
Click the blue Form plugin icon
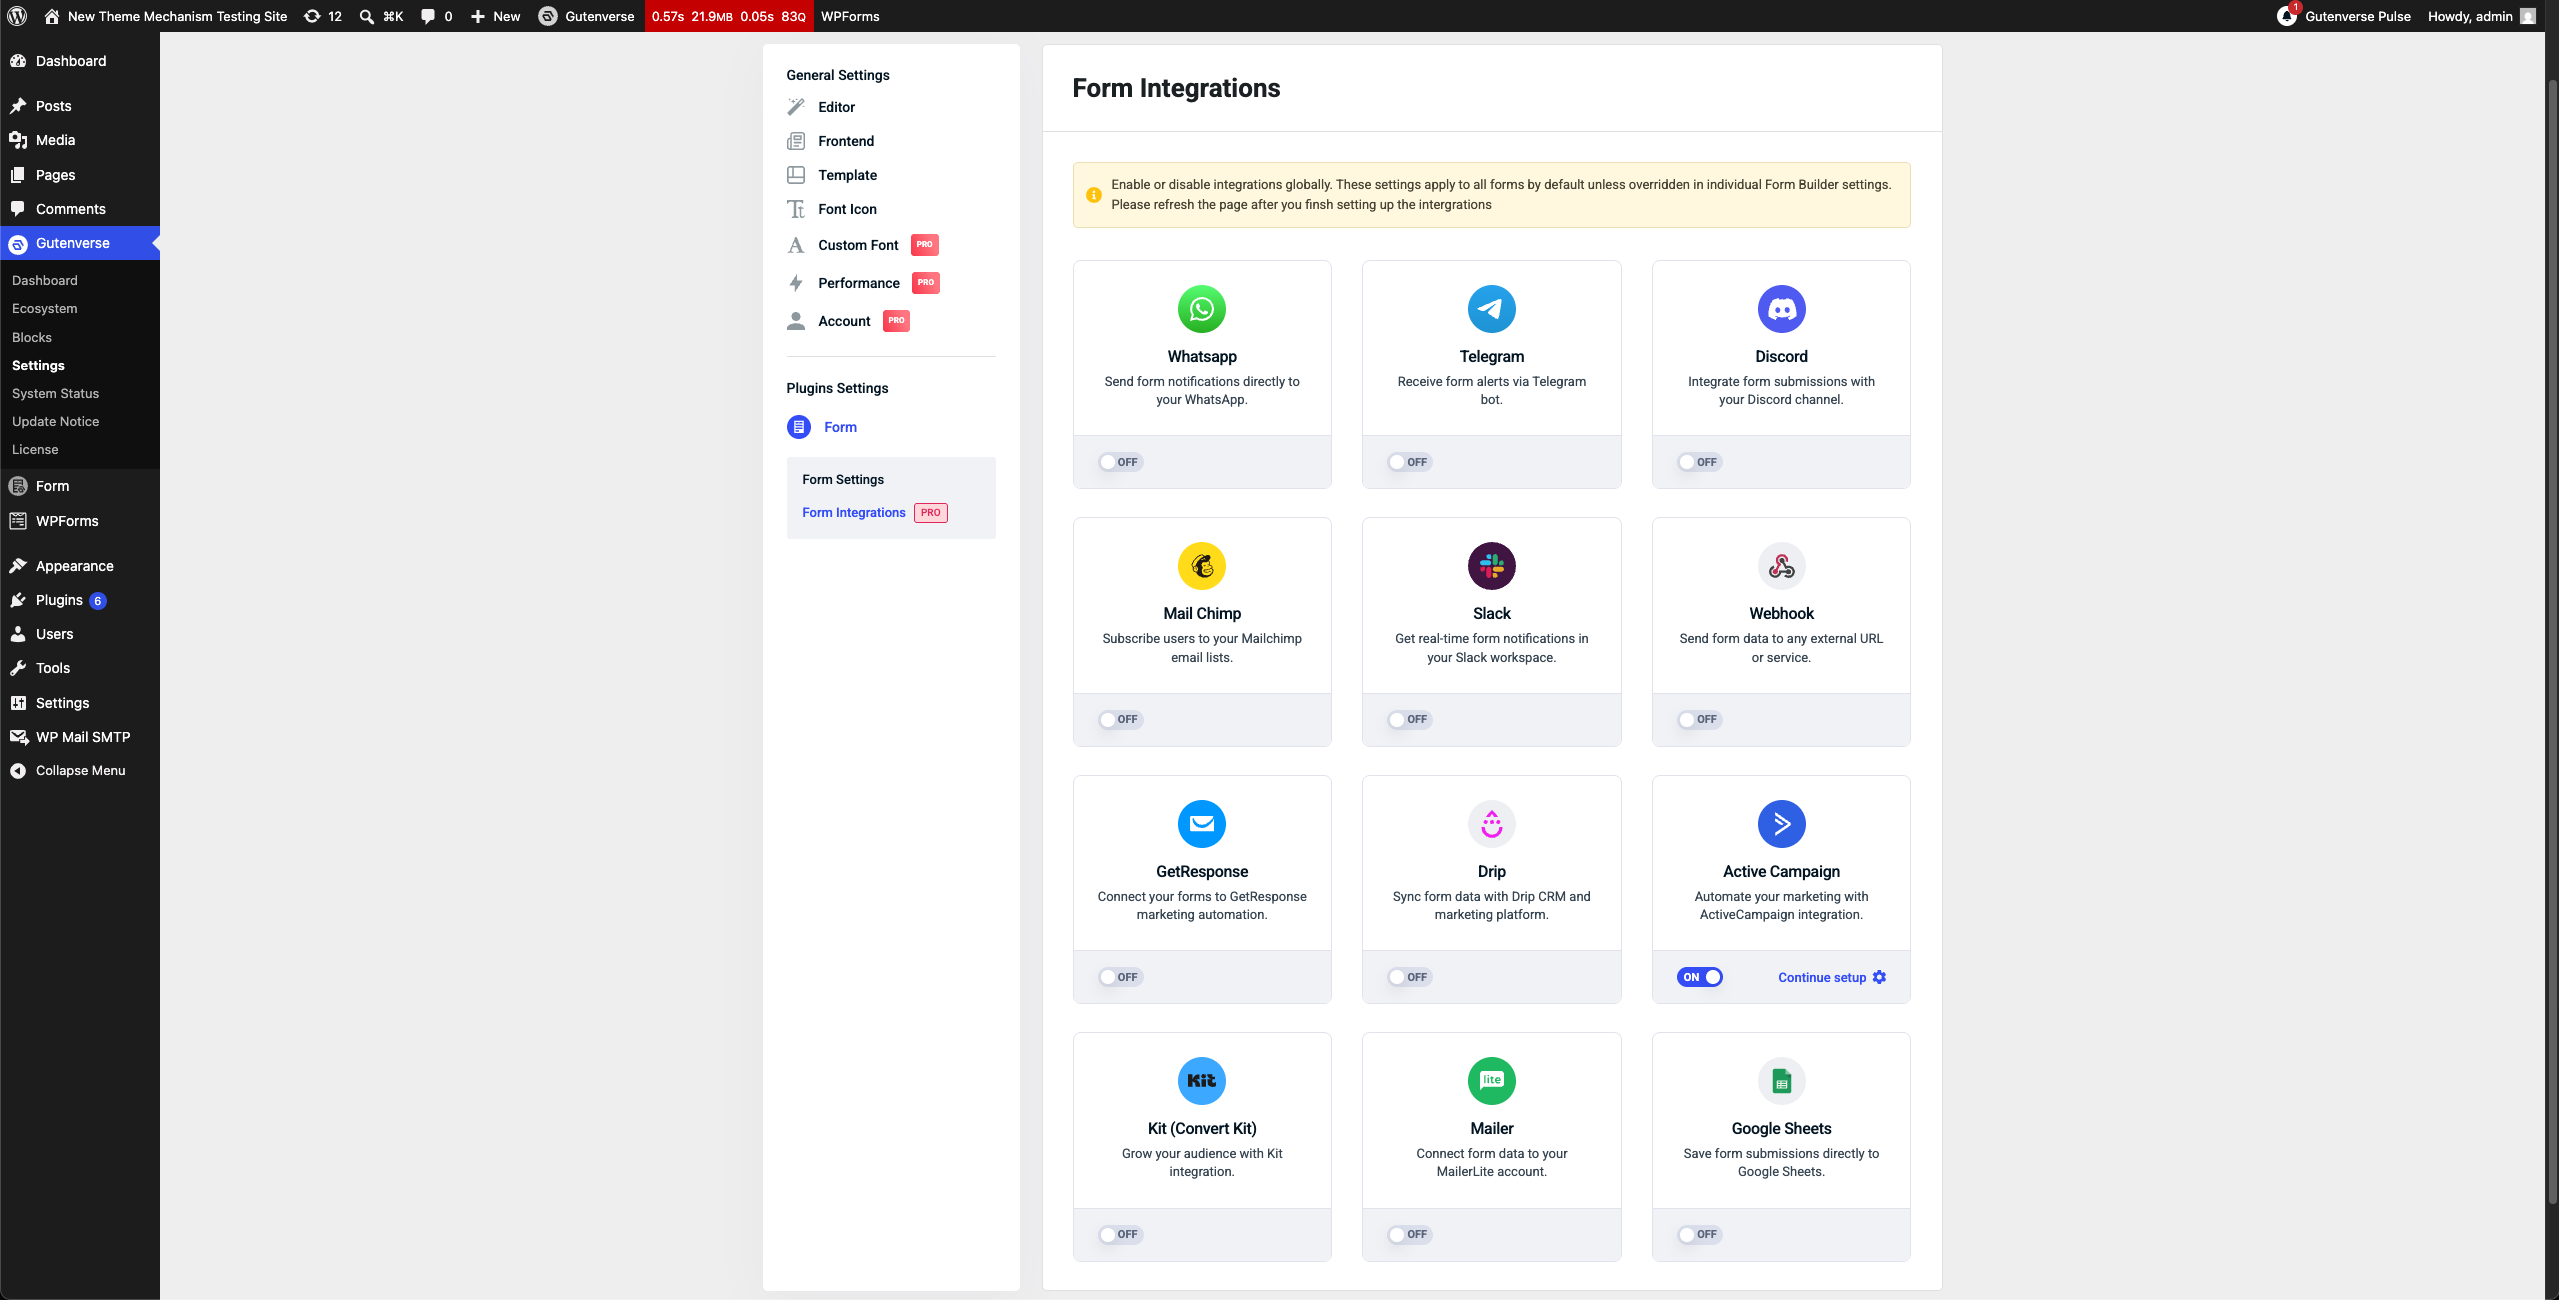[x=799, y=427]
